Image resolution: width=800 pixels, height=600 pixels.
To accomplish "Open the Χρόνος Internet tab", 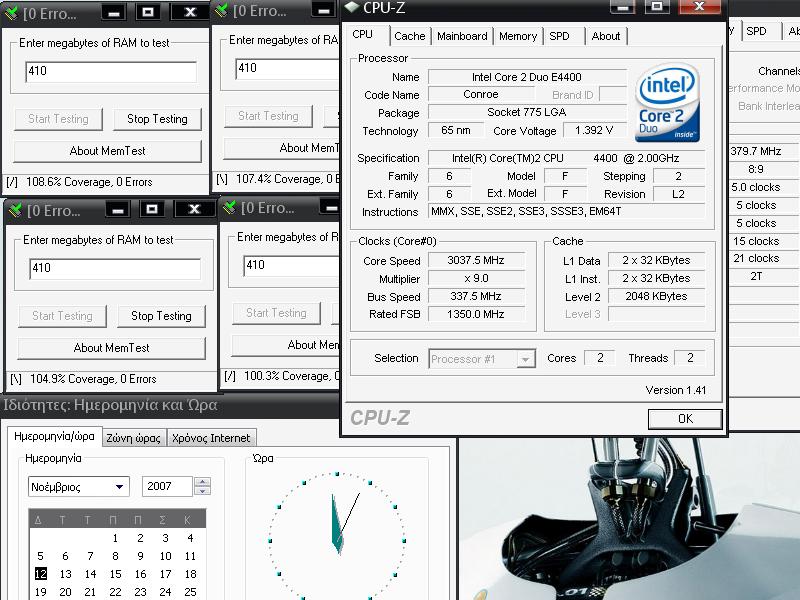I will pyautogui.click(x=211, y=438).
